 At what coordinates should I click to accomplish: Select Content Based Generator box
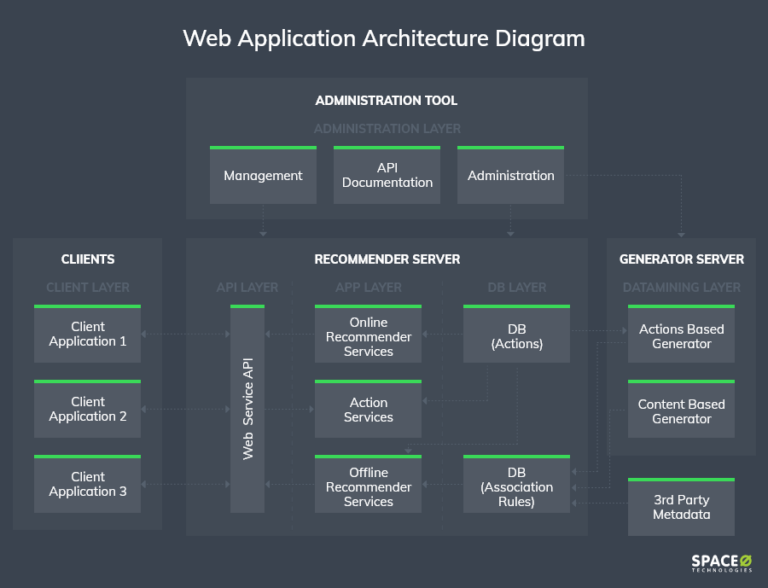pyautogui.click(x=681, y=409)
